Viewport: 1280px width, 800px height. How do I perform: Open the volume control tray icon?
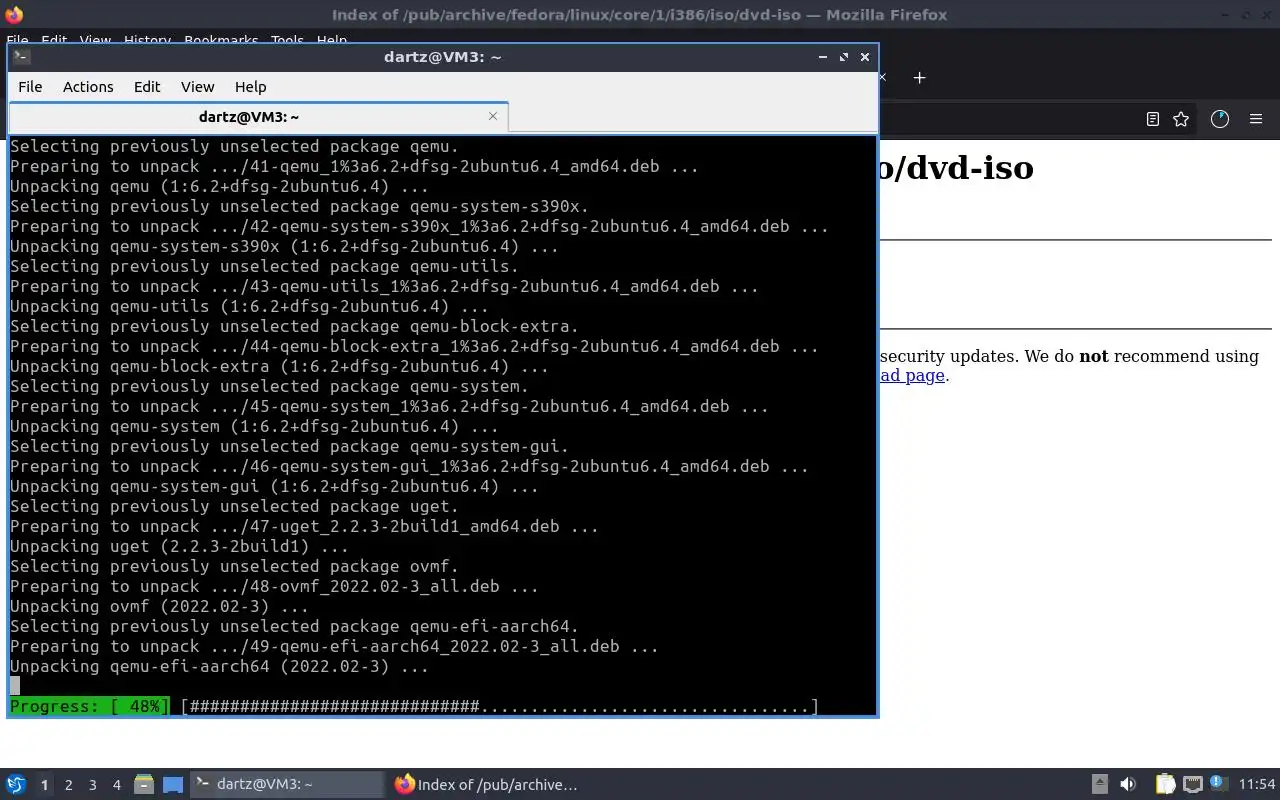point(1128,785)
